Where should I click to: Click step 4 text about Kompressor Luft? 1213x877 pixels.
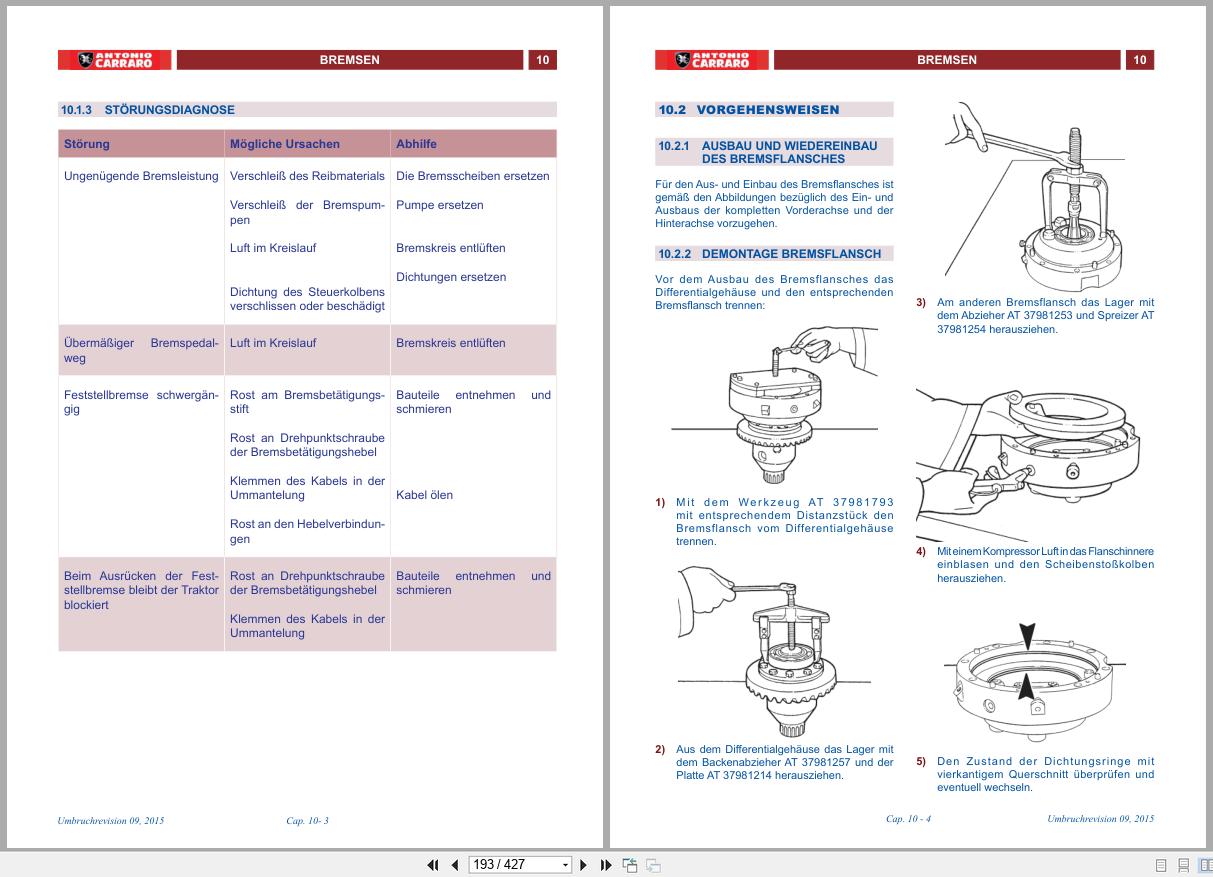point(1045,565)
